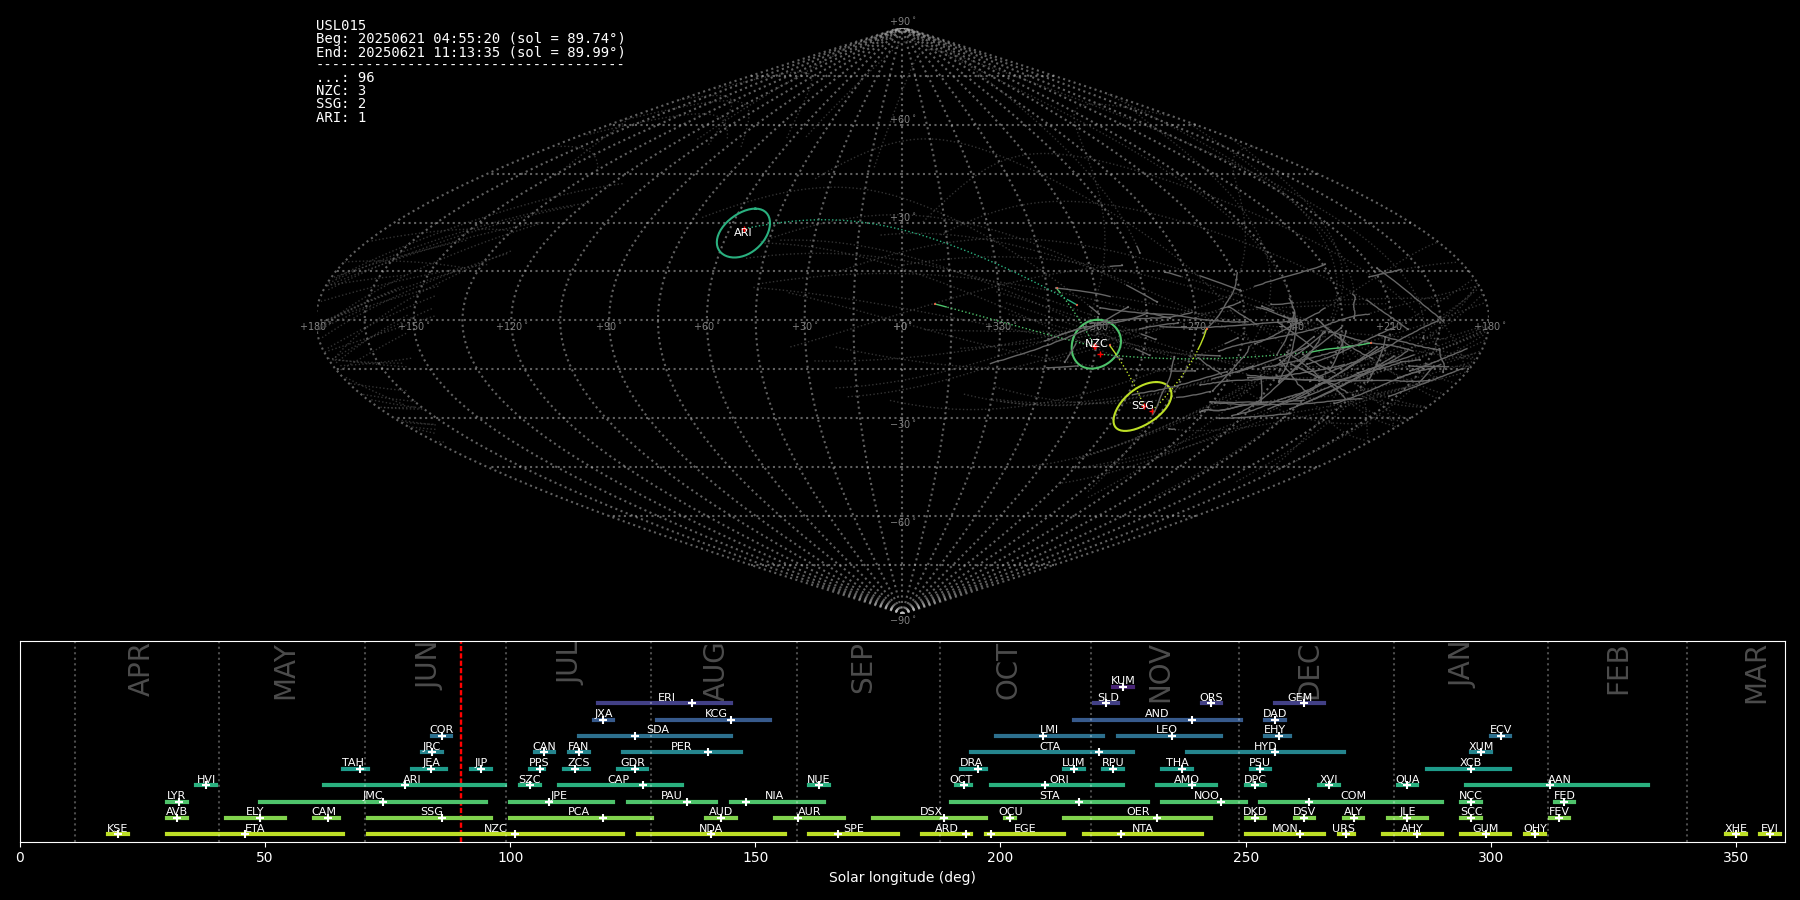This screenshot has width=1800, height=900.
Task: Click the +90° north pole label on map
Action: coord(902,22)
